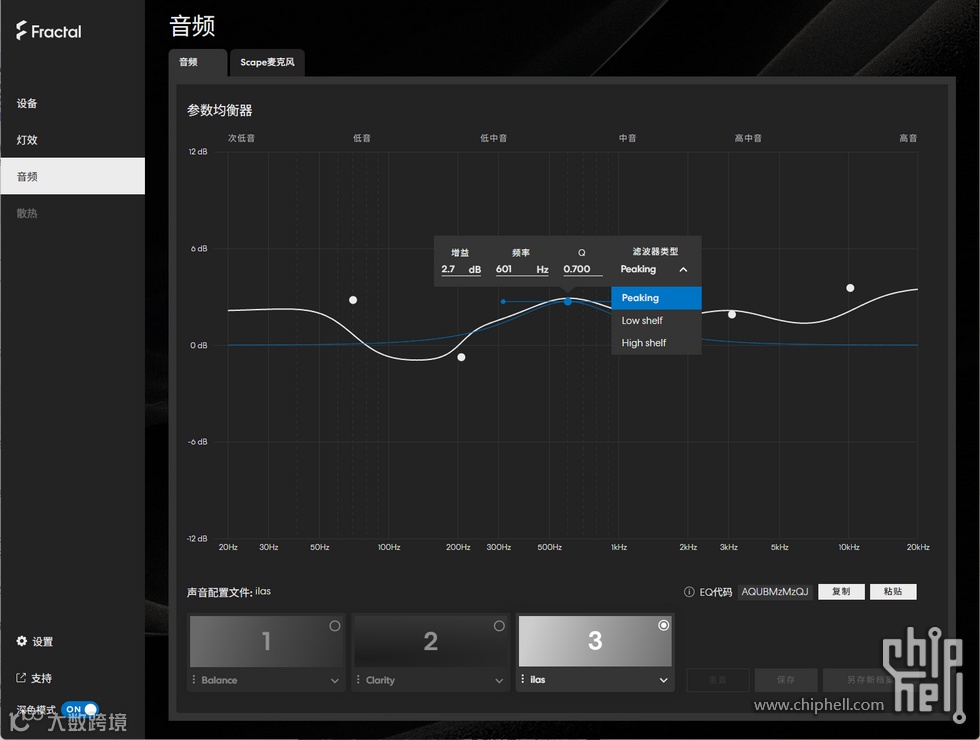Choose Peaking filter type

(x=656, y=298)
